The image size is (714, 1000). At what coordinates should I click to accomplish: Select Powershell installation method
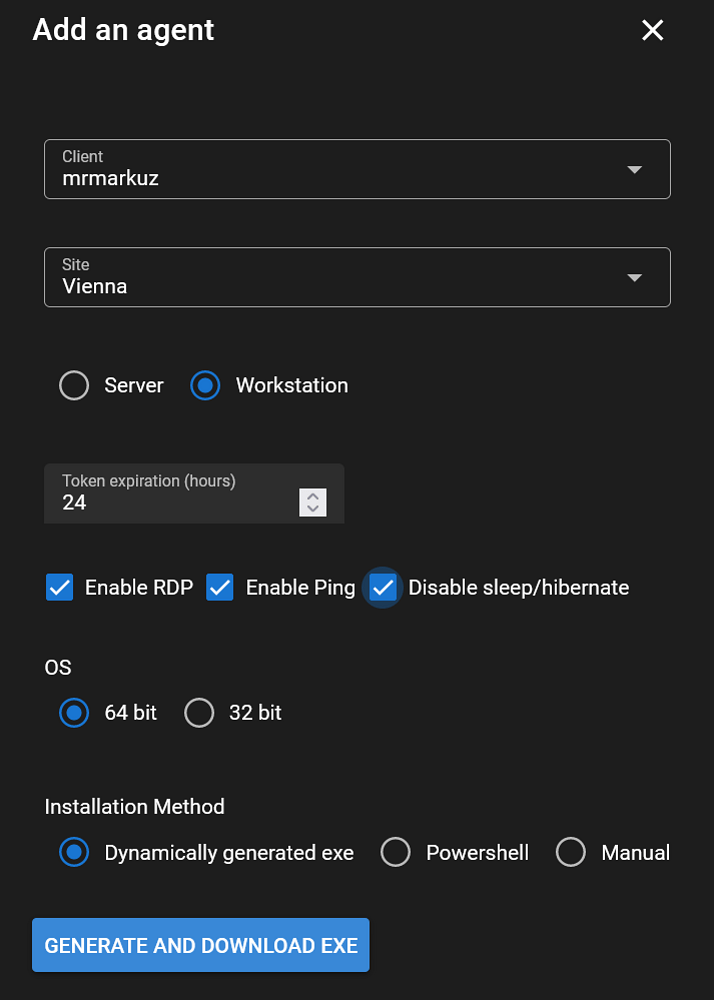tap(395, 852)
